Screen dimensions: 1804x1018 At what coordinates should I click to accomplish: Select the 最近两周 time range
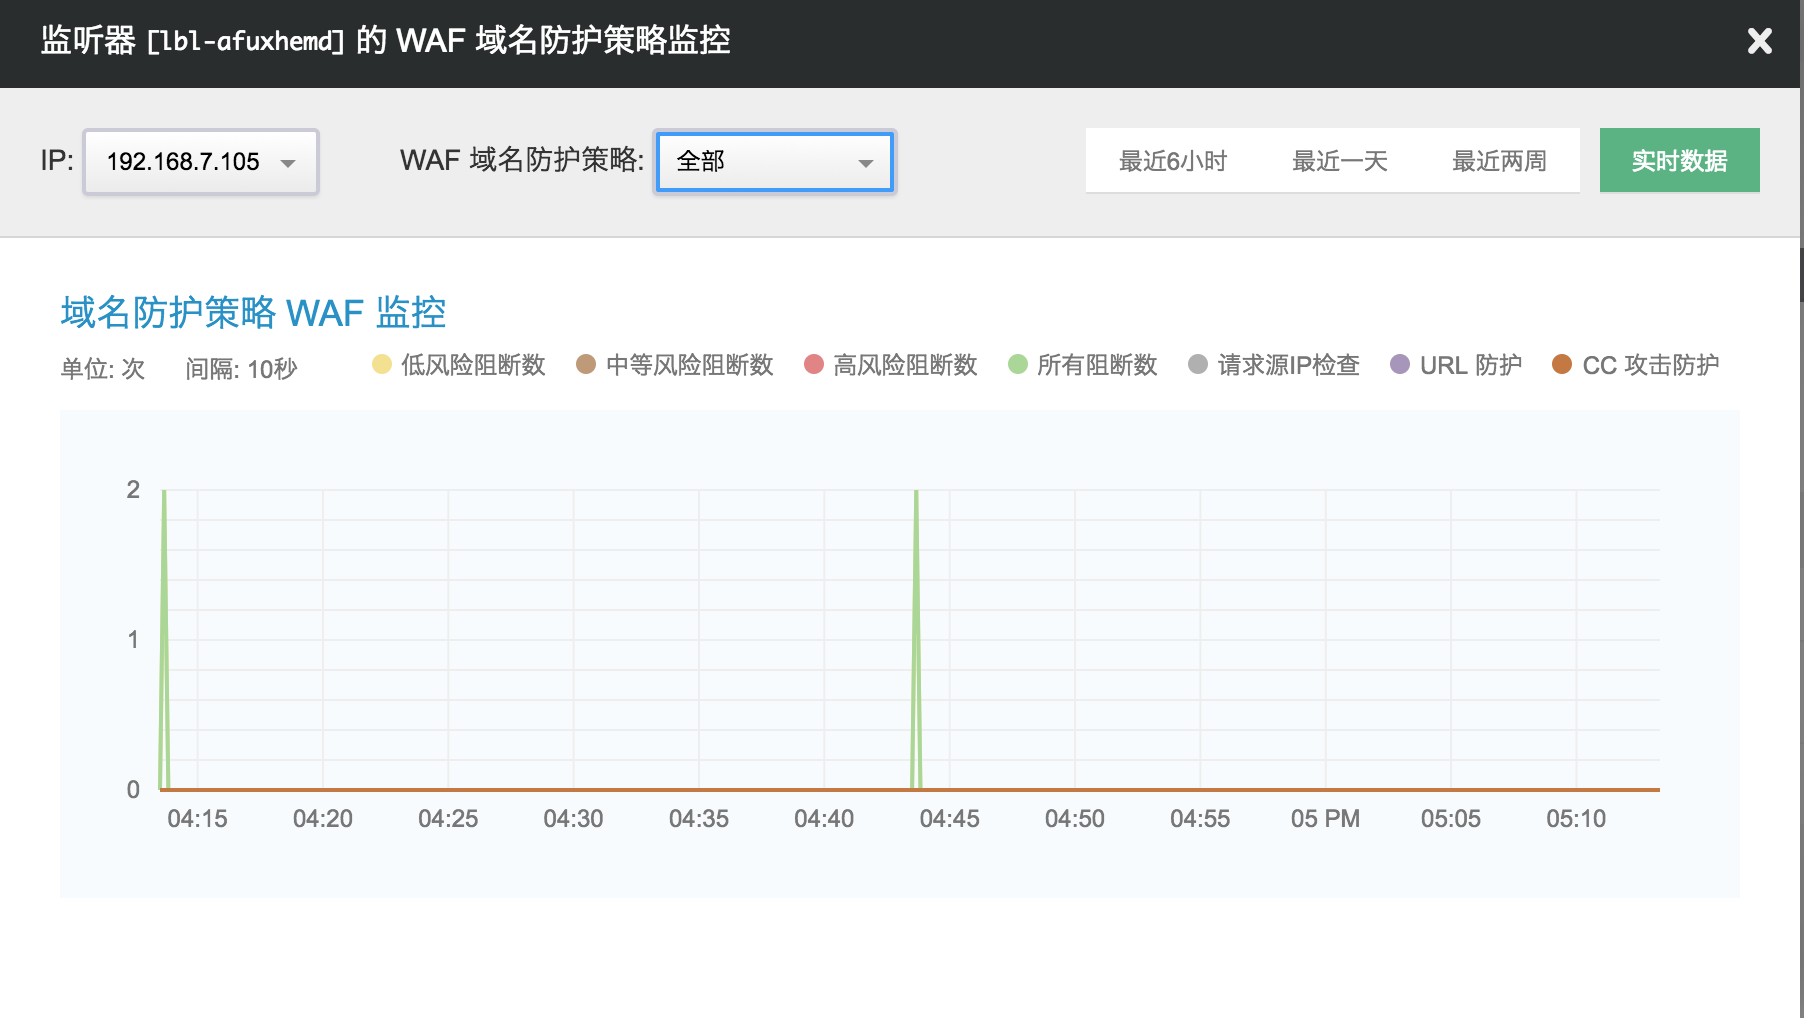pos(1498,161)
